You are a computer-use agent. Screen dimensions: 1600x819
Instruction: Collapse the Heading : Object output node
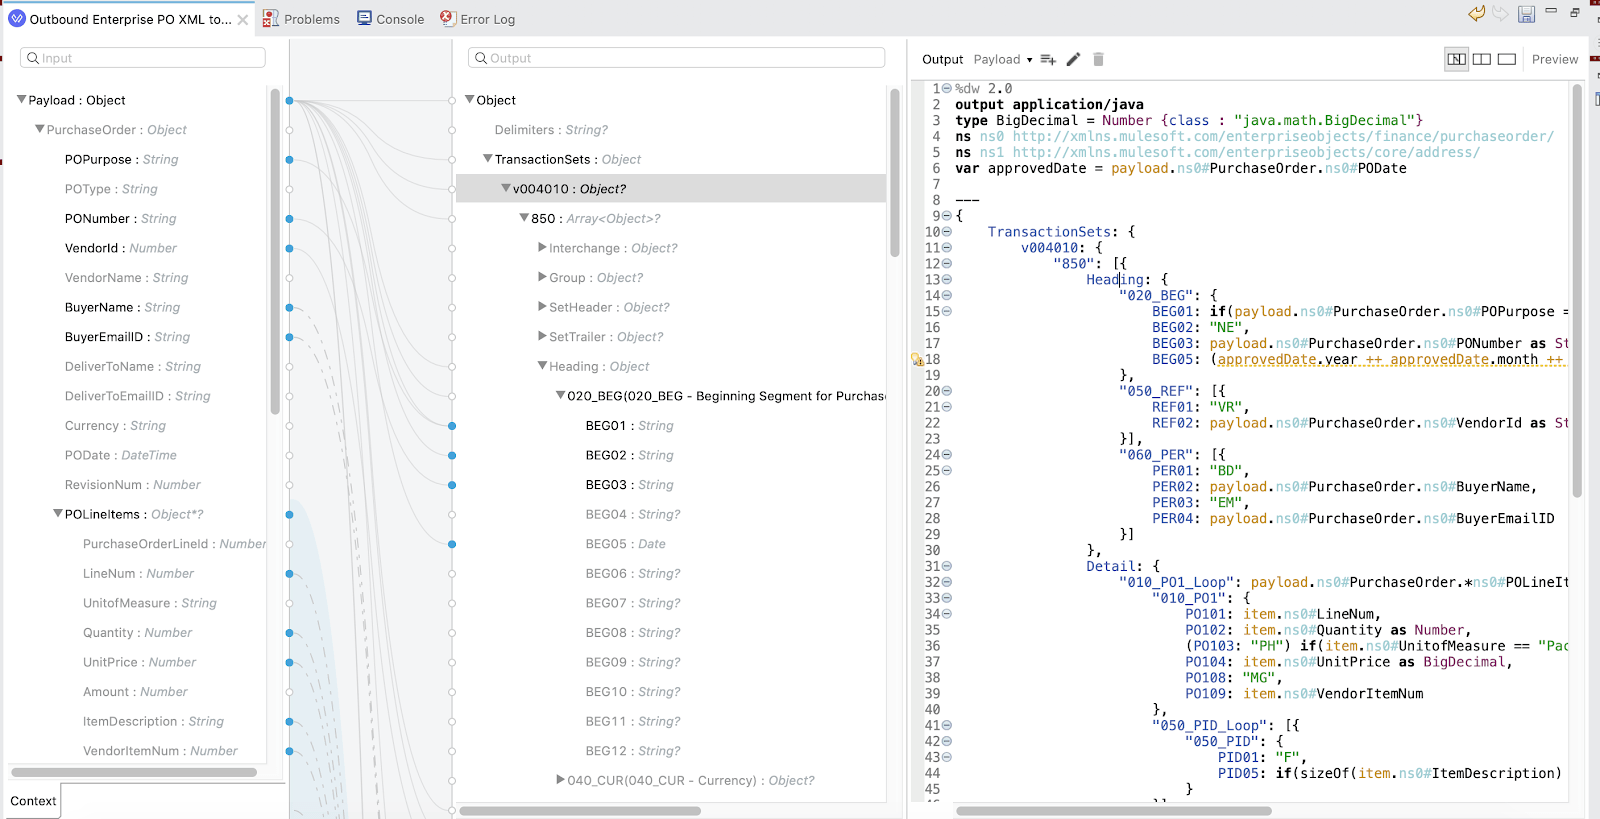tap(542, 366)
